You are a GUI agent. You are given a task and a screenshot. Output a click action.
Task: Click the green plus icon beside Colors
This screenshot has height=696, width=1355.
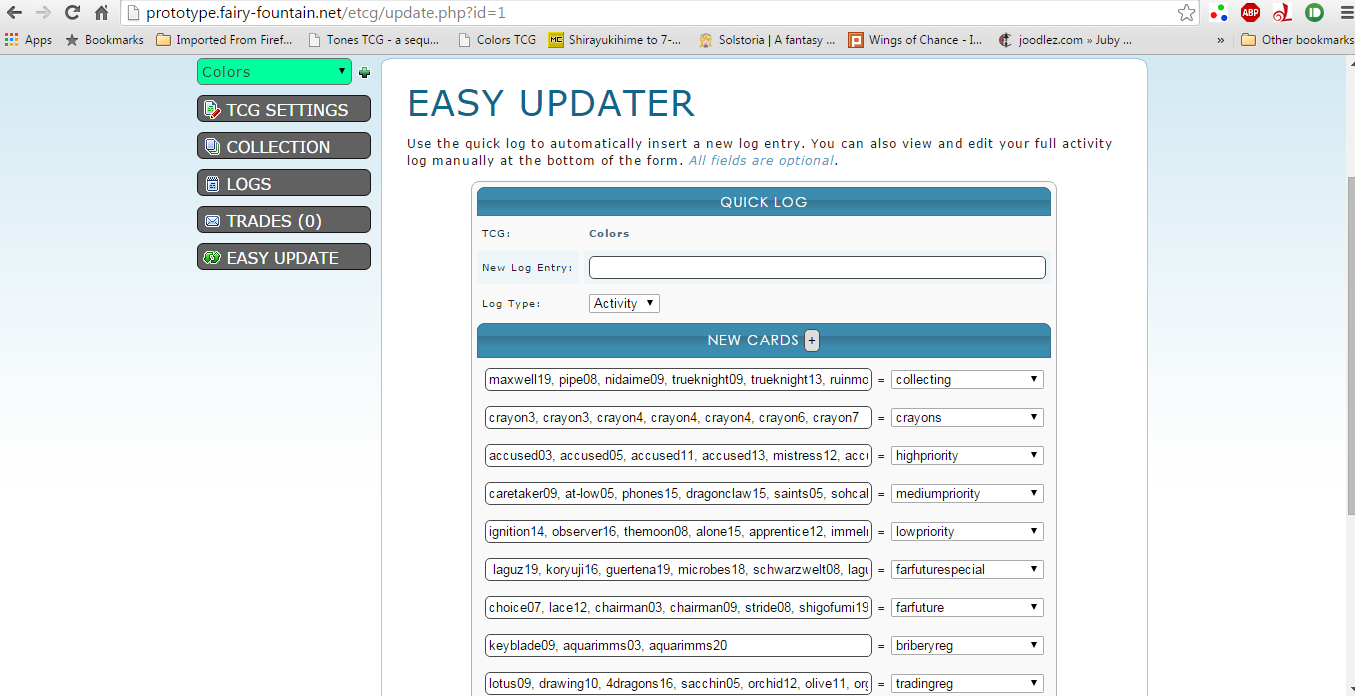coord(364,73)
